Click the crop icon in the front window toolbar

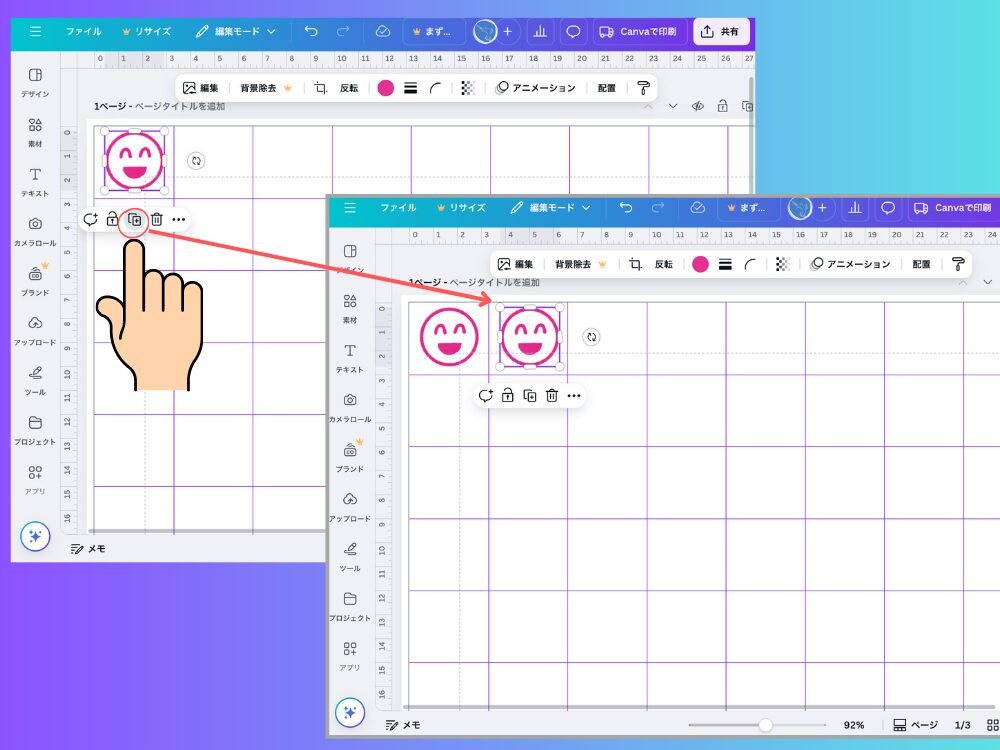click(635, 264)
